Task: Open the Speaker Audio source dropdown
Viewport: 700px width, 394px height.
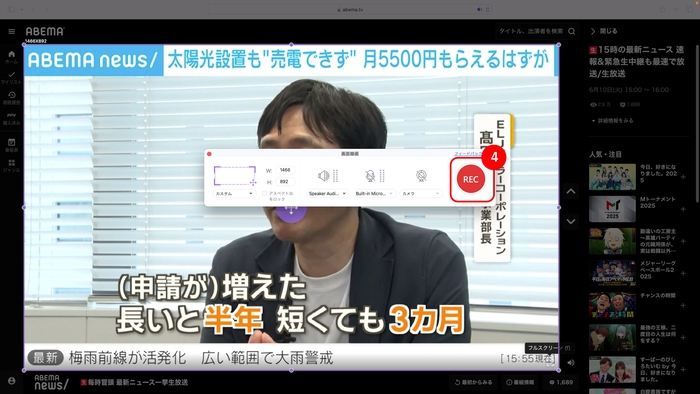Action: tap(328, 194)
